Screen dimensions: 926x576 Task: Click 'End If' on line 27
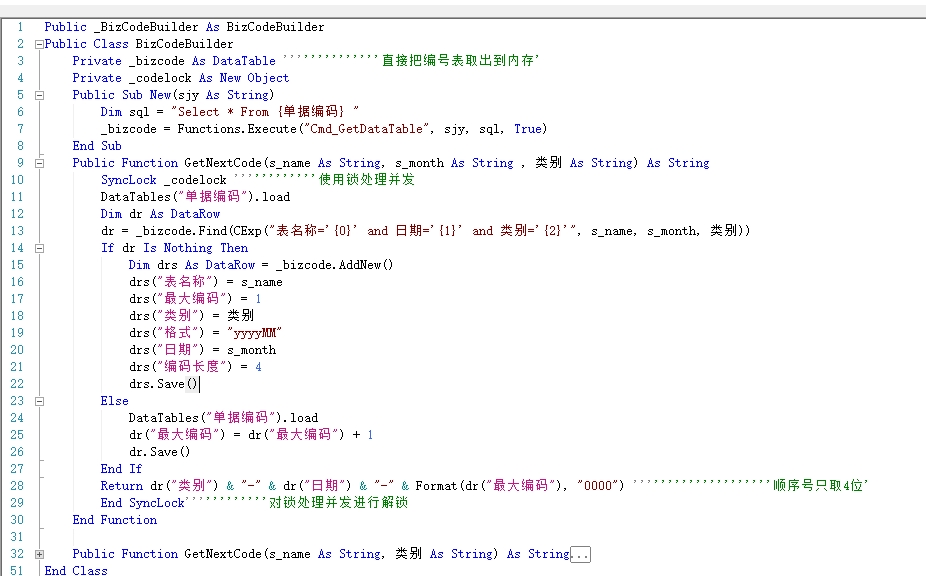tap(121, 469)
